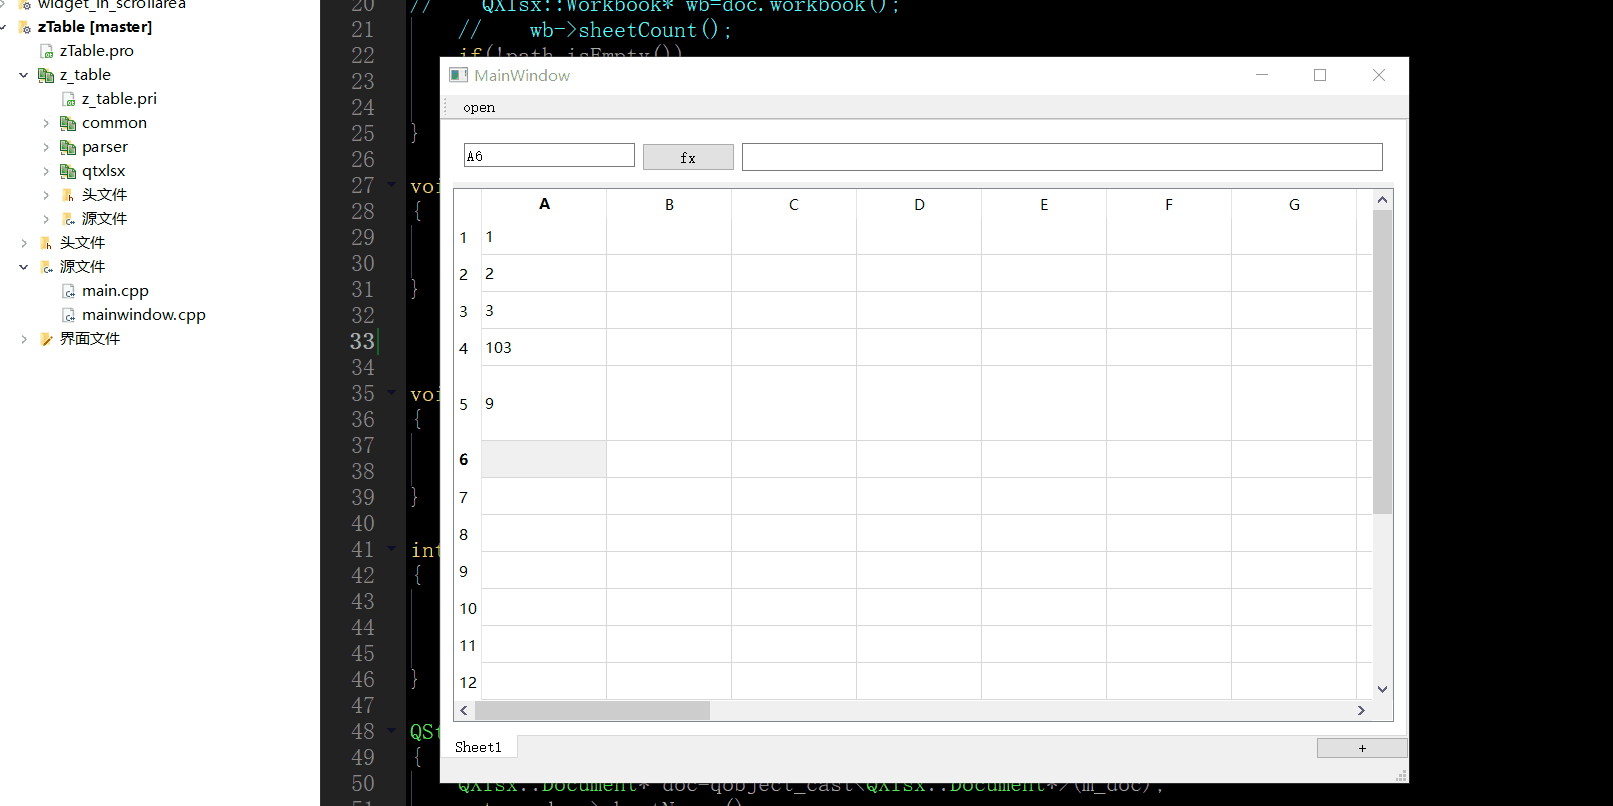The width and height of the screenshot is (1613, 806).
Task: Collapse the top-level 源文件 node
Action: 24,267
